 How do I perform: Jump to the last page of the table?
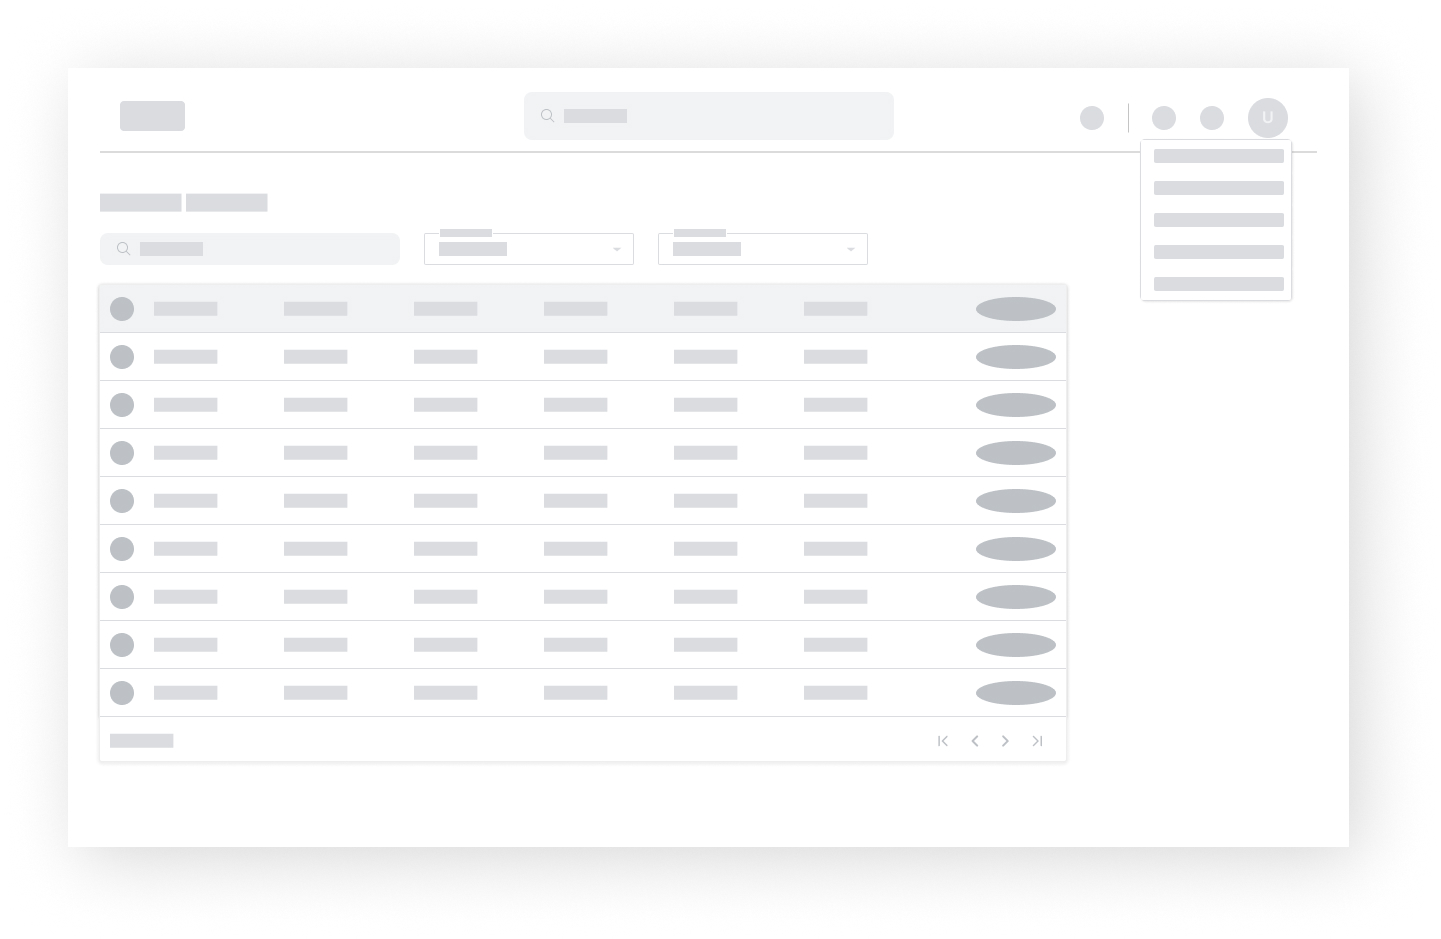click(1037, 741)
